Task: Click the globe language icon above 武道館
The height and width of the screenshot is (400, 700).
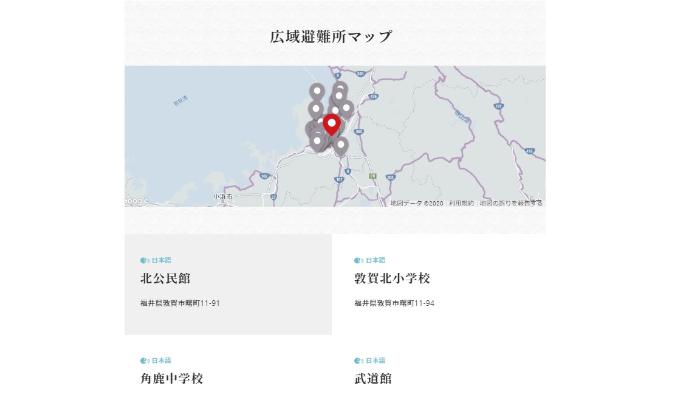Action: 358,361
